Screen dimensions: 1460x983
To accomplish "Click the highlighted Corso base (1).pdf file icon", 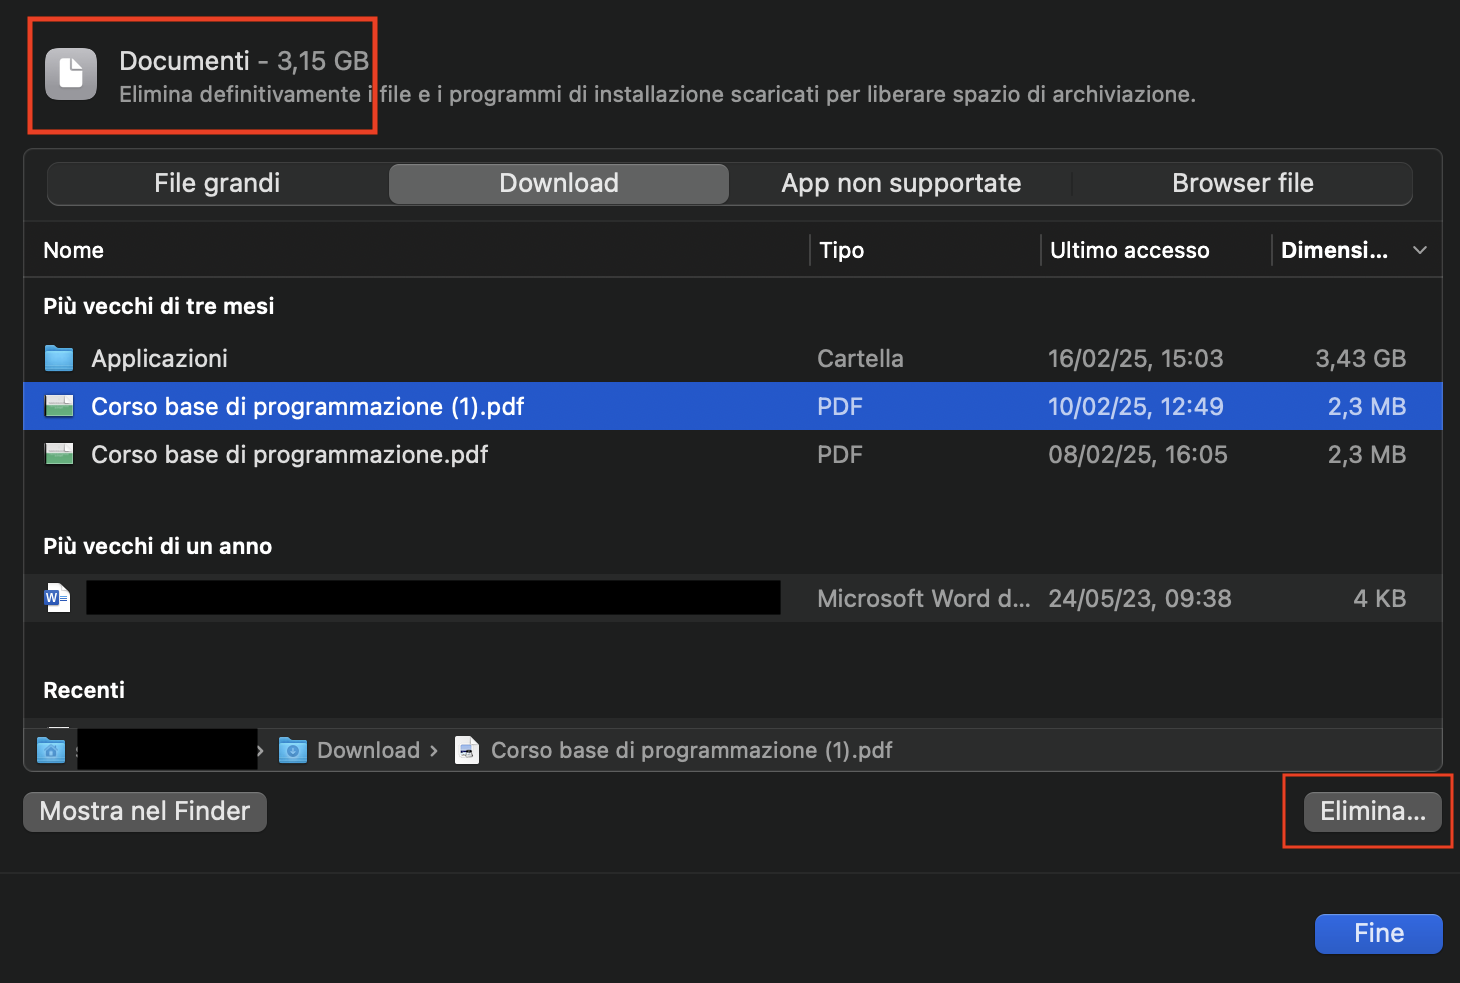I will pyautogui.click(x=59, y=406).
